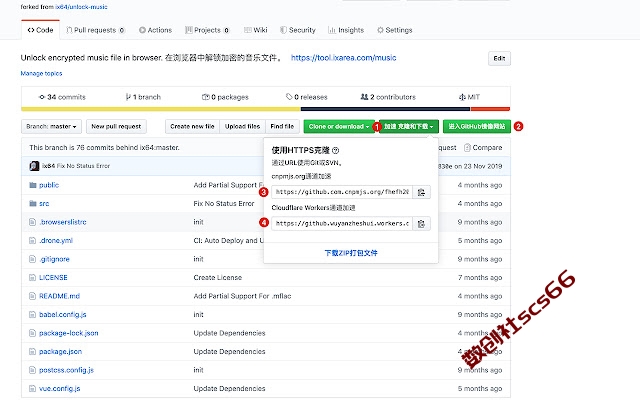Click the .gitignore file icon
Viewport: 640px width, 400px height.
pyautogui.click(x=33, y=259)
